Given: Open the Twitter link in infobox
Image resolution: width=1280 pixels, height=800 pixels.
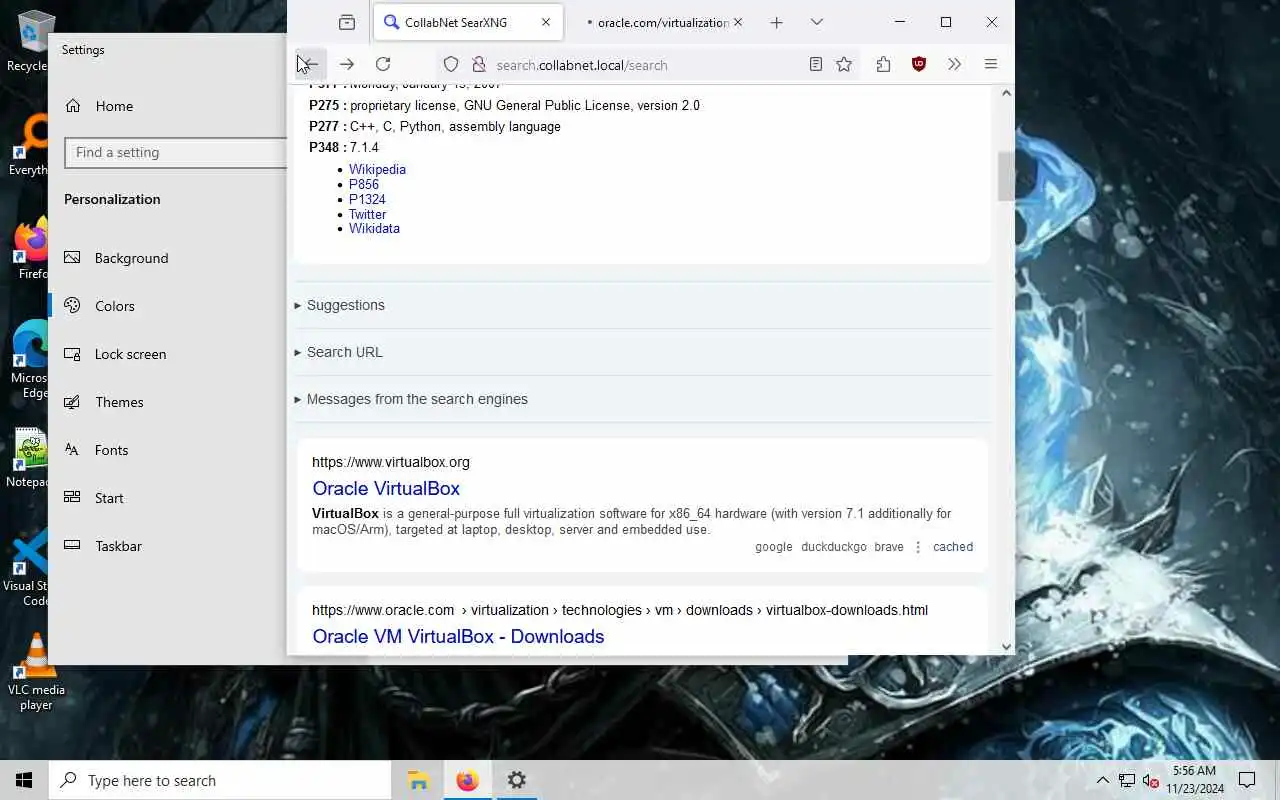Looking at the screenshot, I should (x=367, y=214).
